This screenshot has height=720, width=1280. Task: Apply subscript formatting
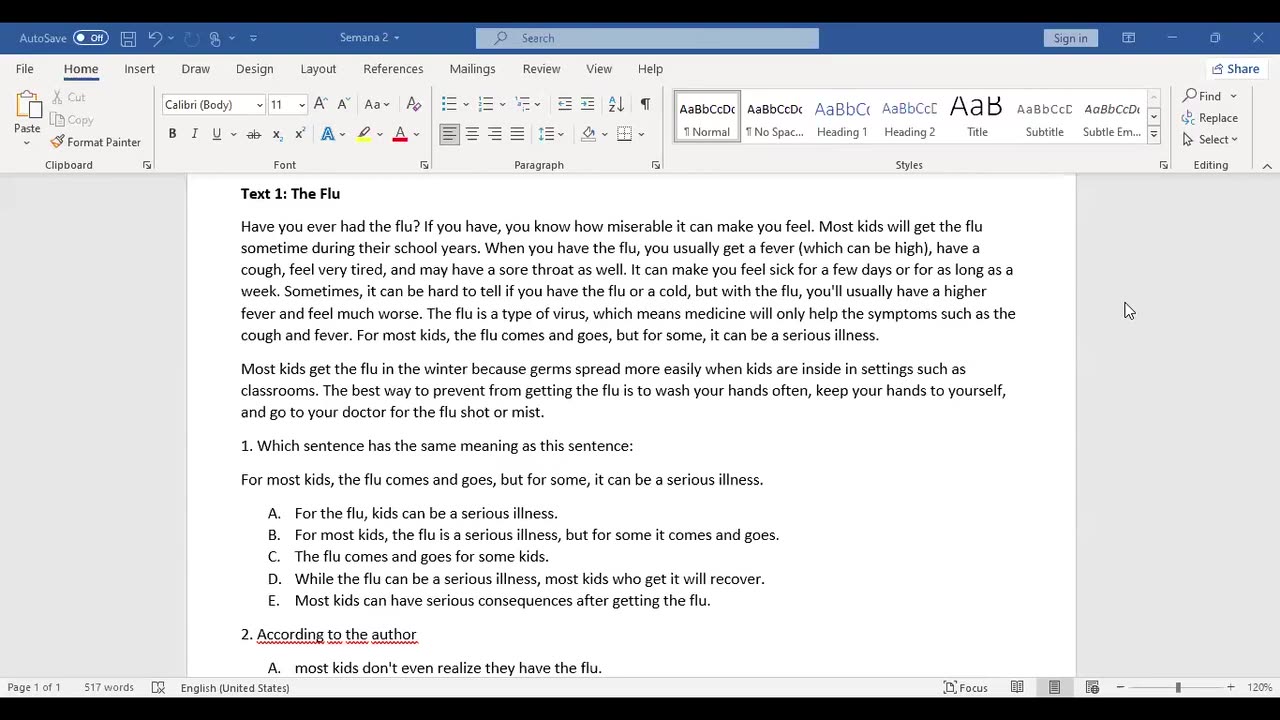coord(277,134)
